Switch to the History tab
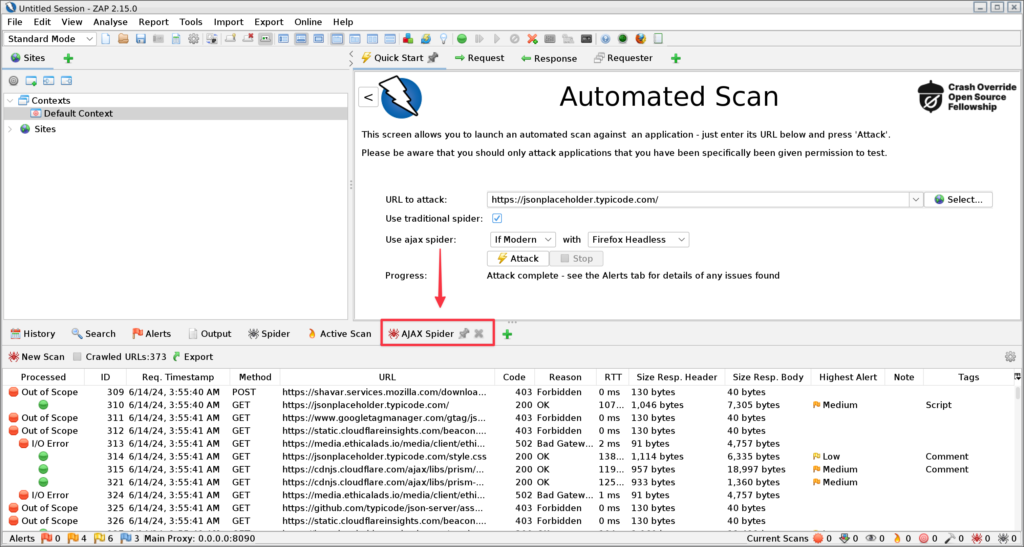1024x547 pixels. click(33, 334)
